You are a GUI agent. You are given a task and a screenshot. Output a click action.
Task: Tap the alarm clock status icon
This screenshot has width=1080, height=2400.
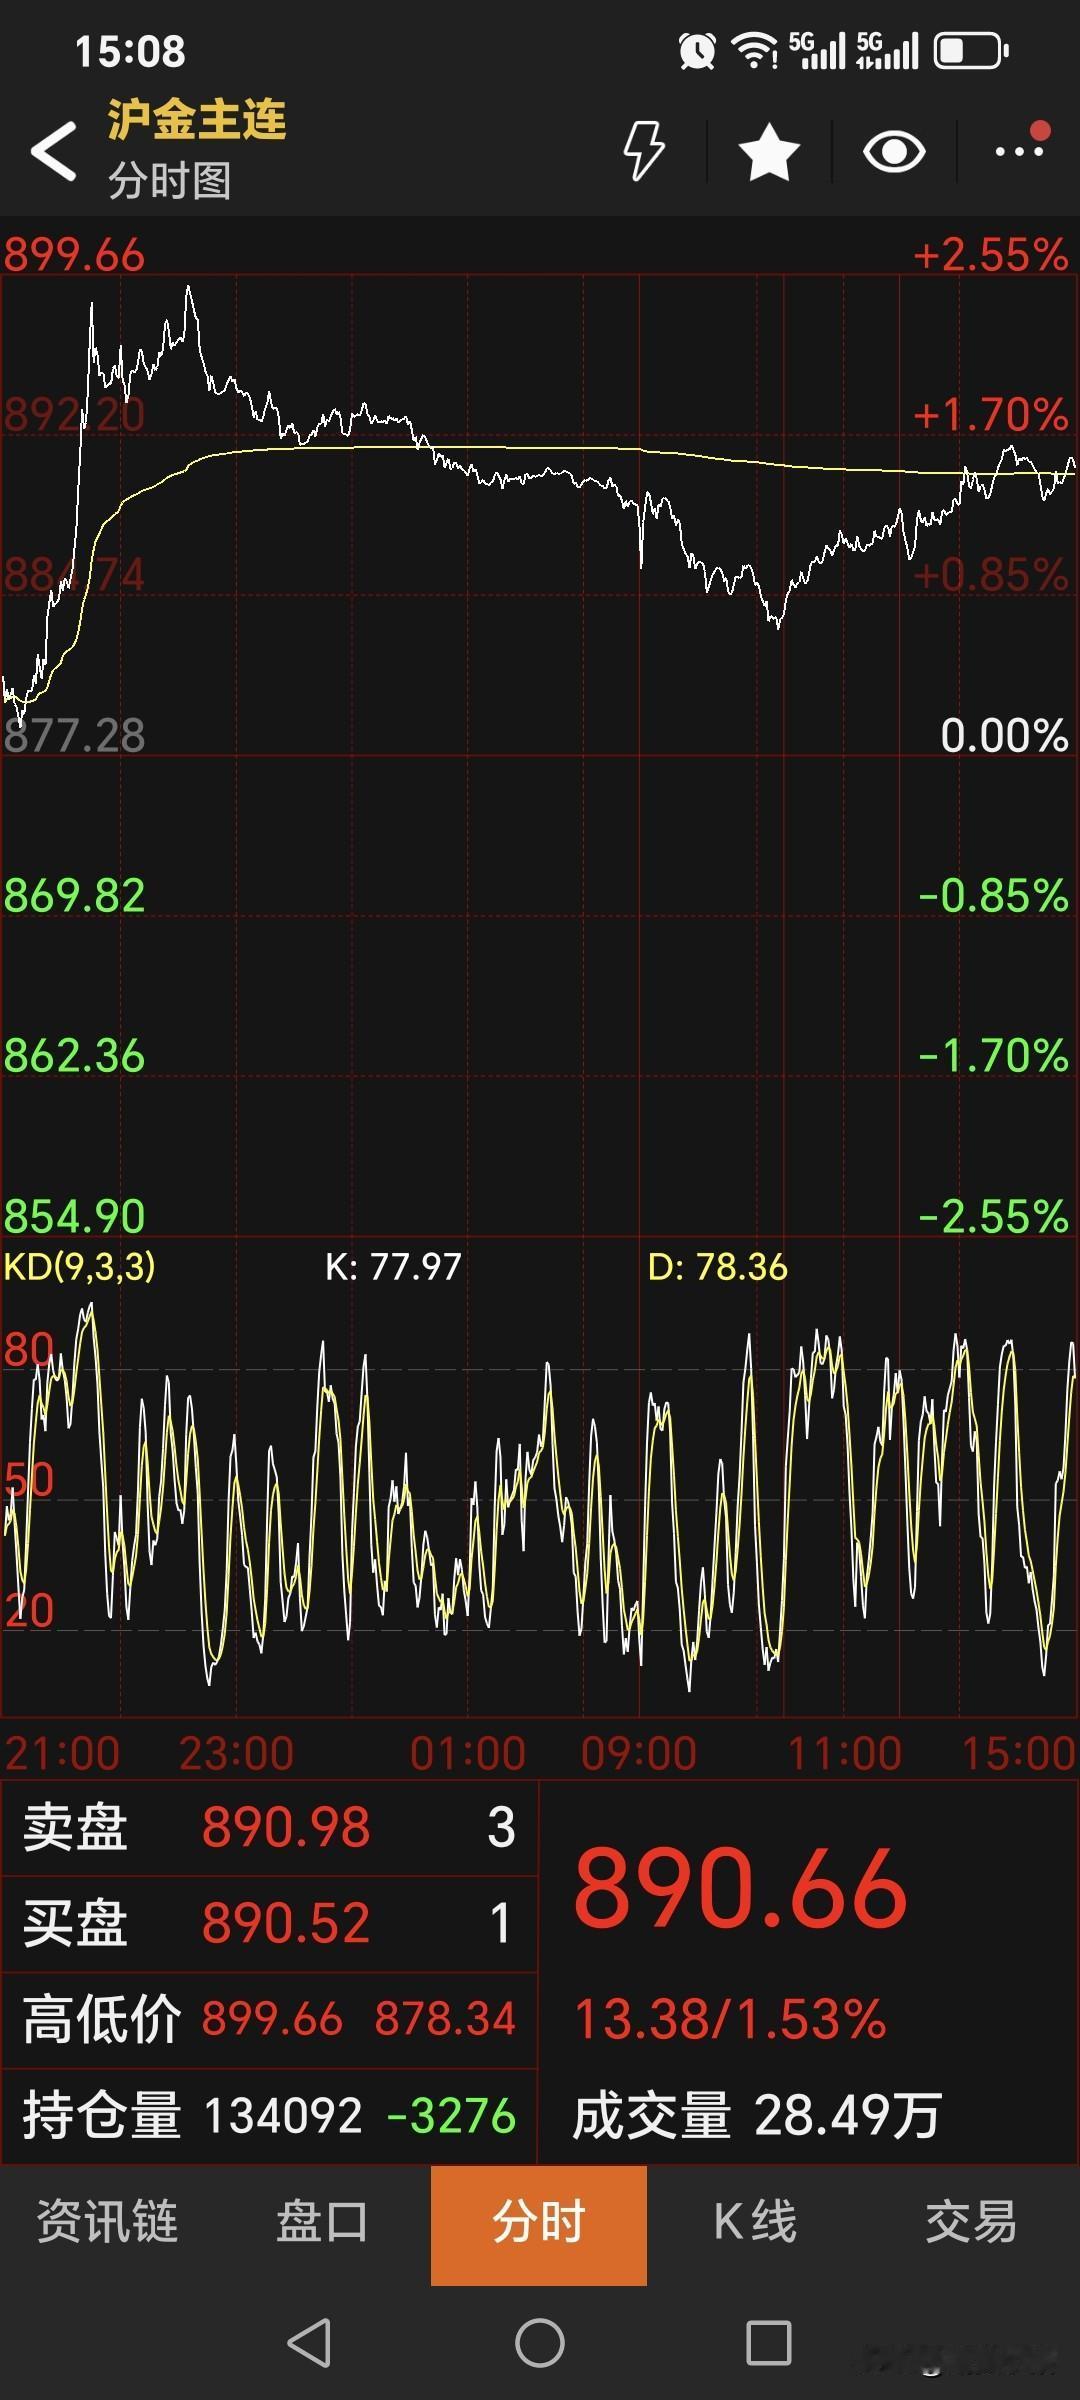697,50
